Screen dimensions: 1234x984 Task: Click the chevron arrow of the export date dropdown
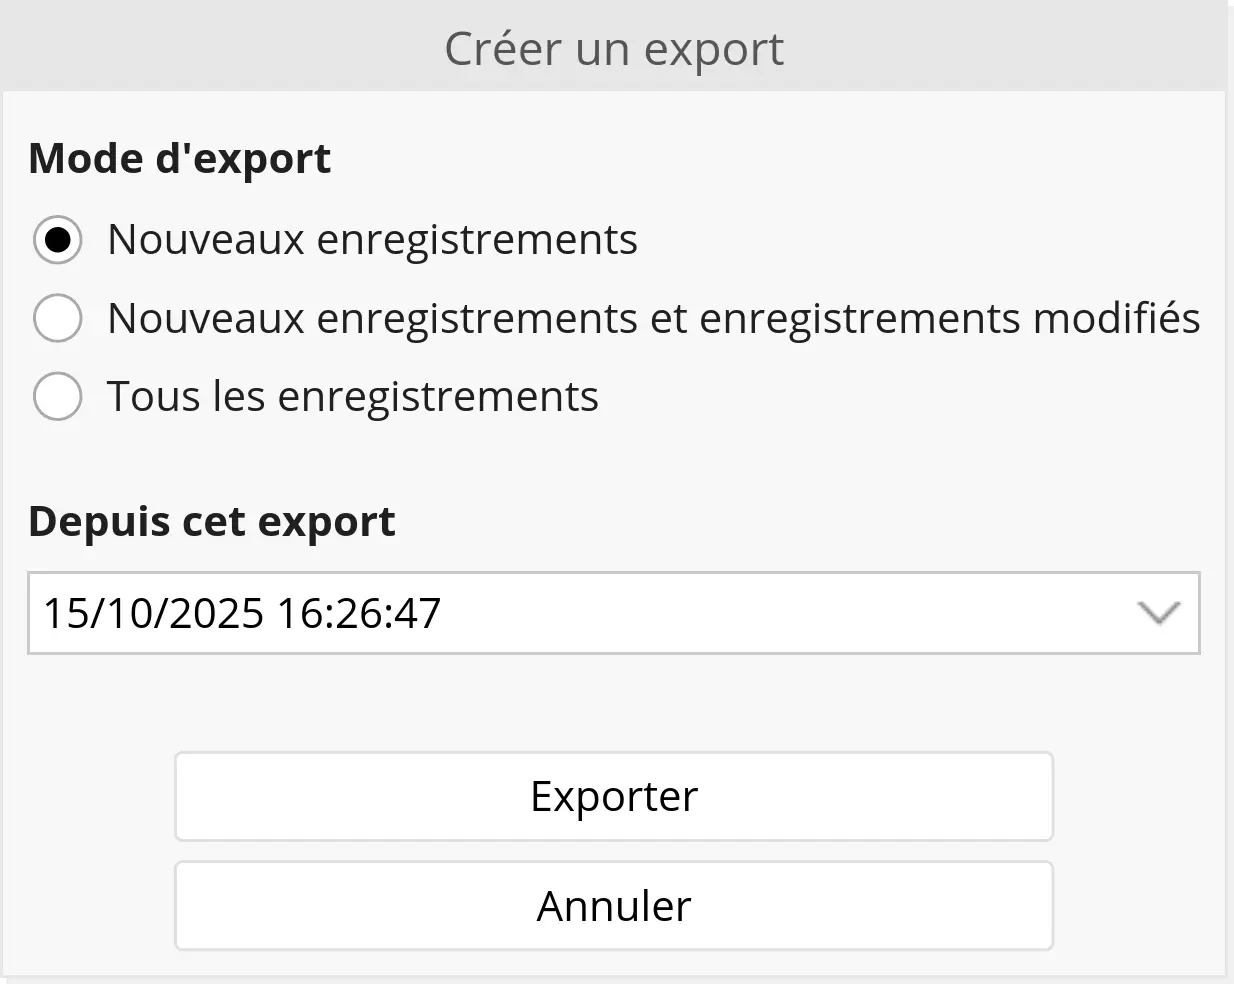(x=1159, y=613)
